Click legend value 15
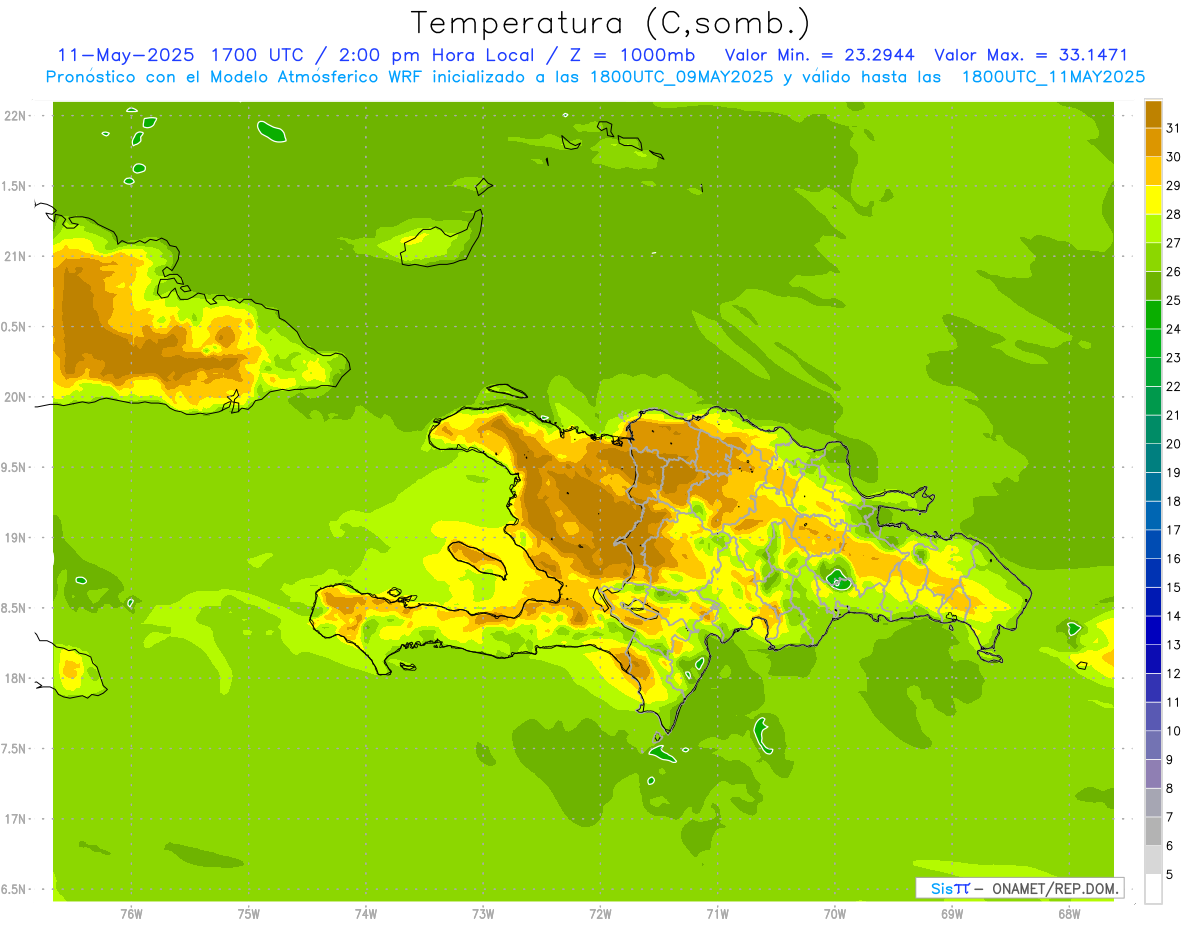The image size is (1200, 927). point(1174,588)
